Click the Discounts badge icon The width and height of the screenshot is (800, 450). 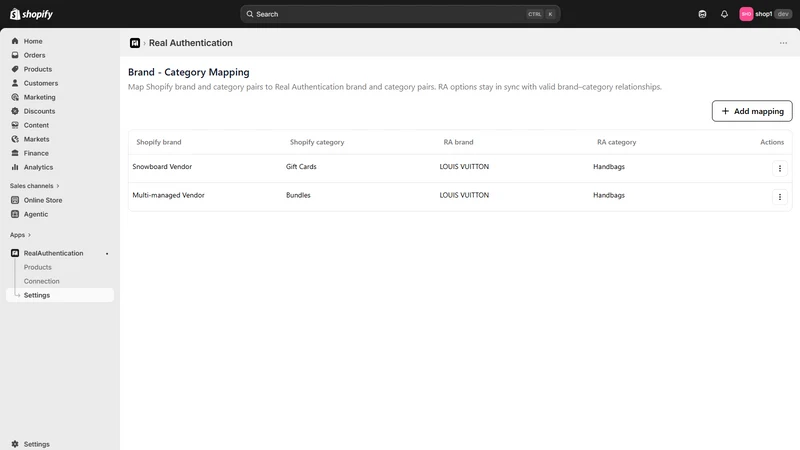(15, 111)
